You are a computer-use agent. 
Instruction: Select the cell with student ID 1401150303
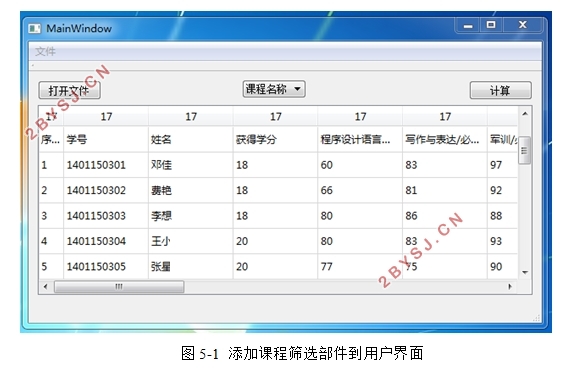[106, 216]
